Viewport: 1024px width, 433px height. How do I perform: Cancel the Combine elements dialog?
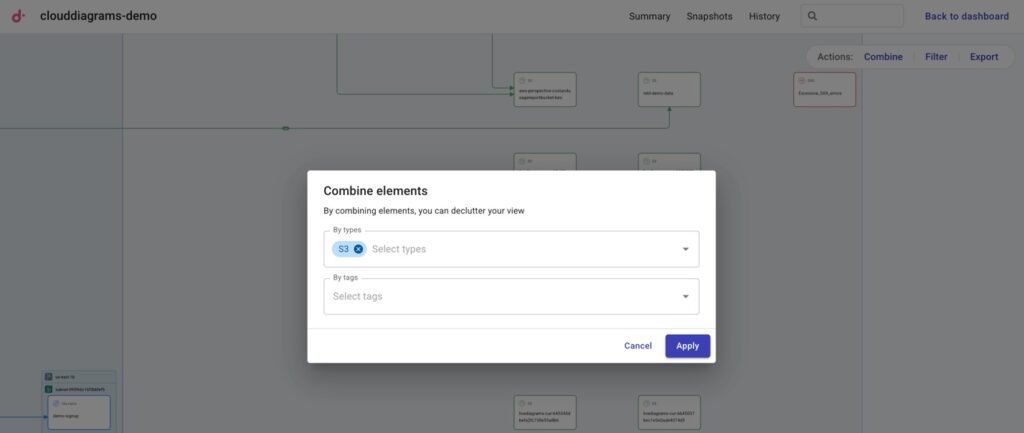[638, 346]
